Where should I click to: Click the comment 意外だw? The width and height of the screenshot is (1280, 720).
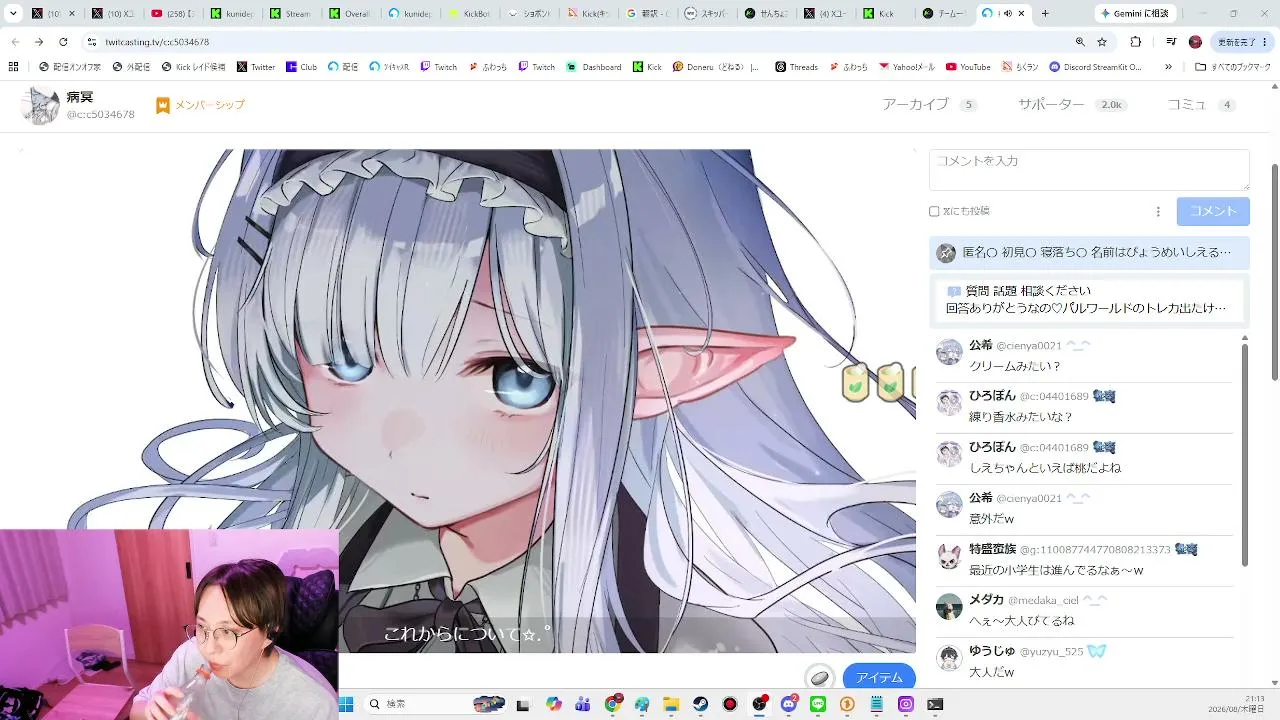click(x=992, y=519)
